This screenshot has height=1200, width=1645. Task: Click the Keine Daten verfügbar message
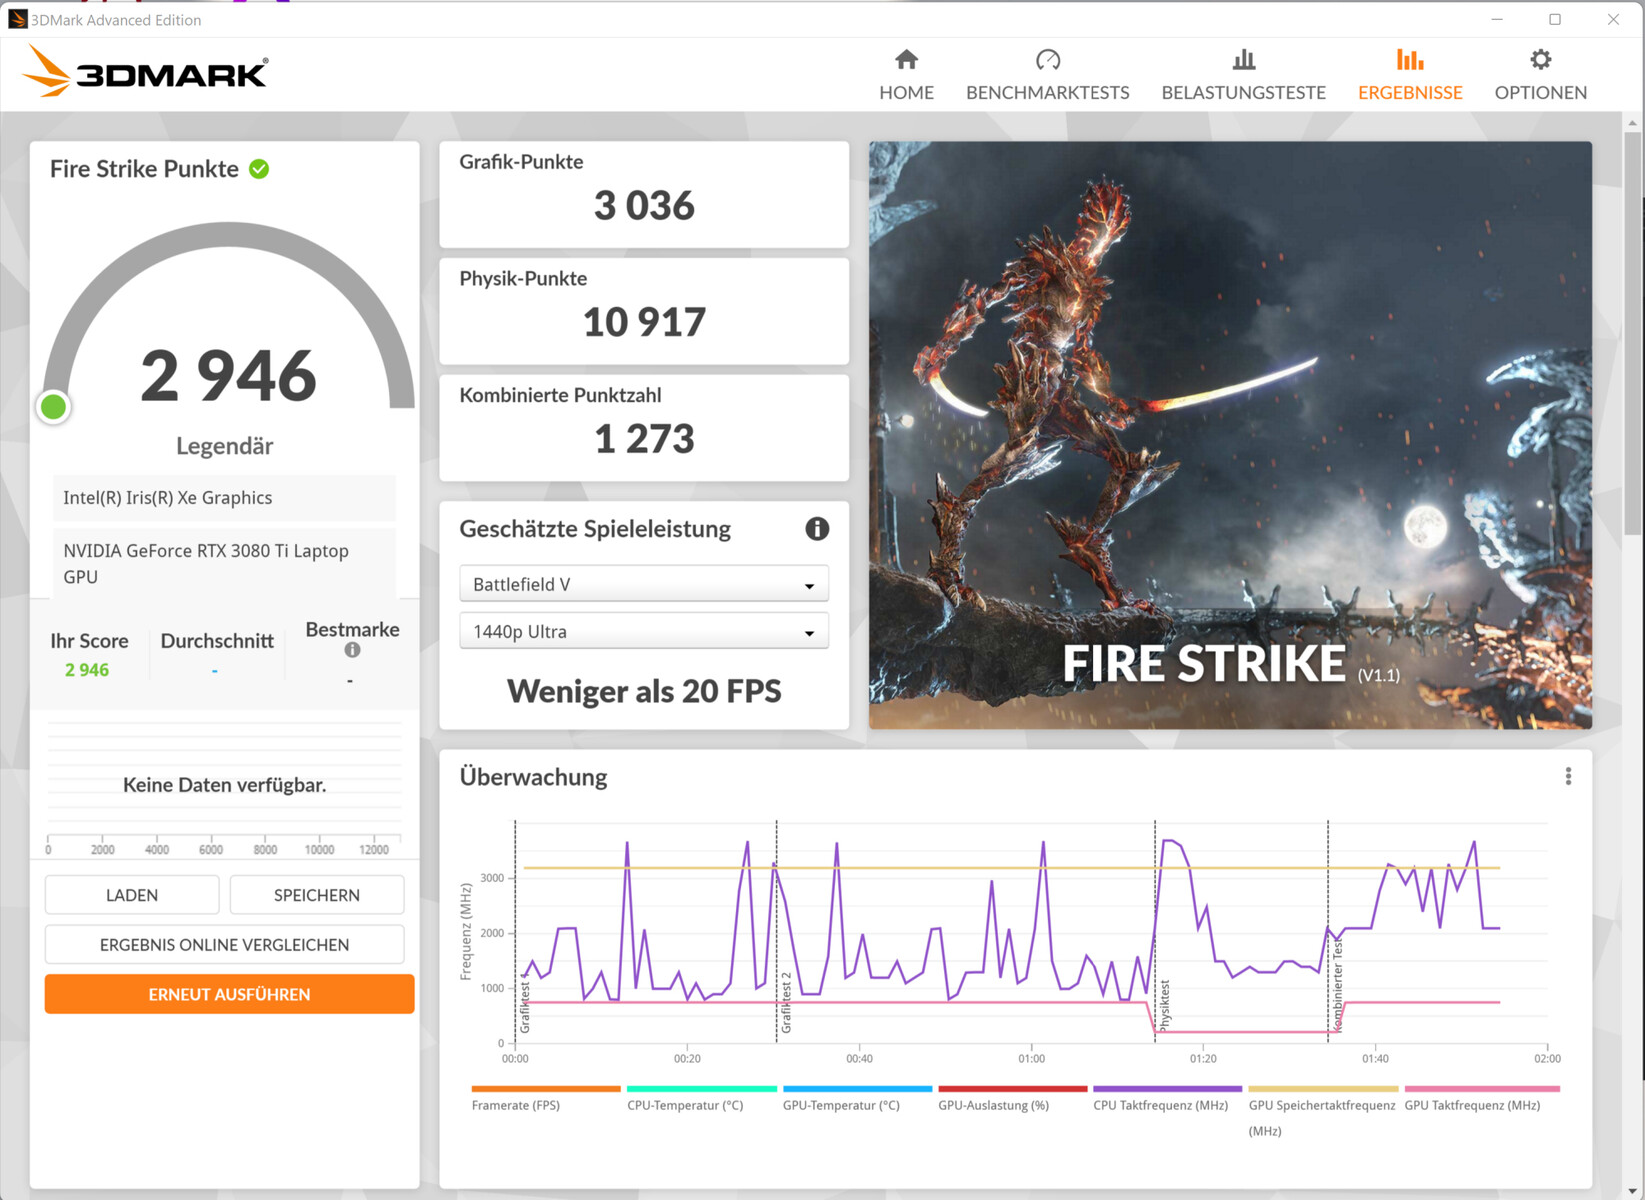click(x=224, y=785)
